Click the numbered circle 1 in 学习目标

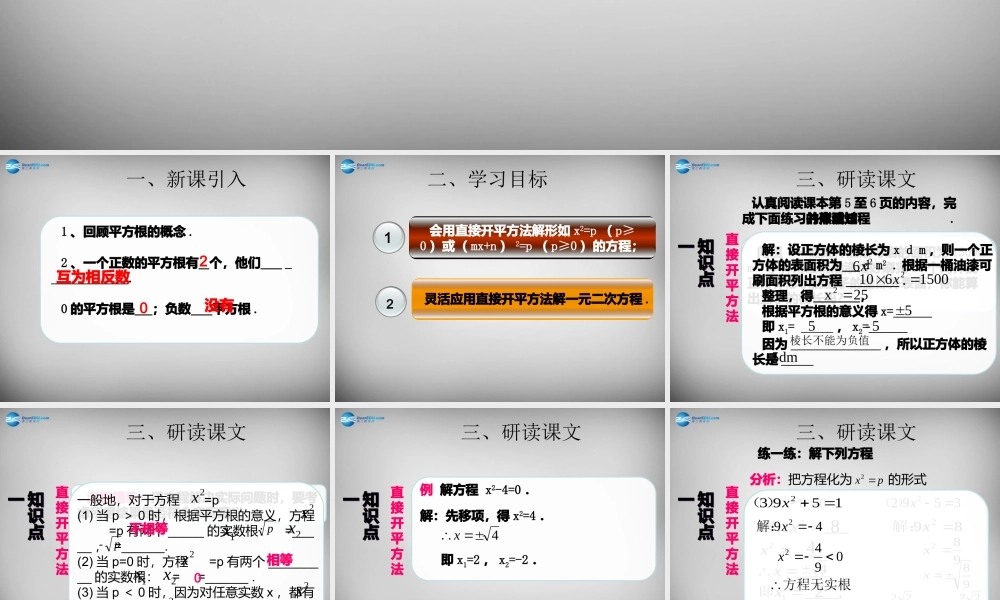[388, 238]
